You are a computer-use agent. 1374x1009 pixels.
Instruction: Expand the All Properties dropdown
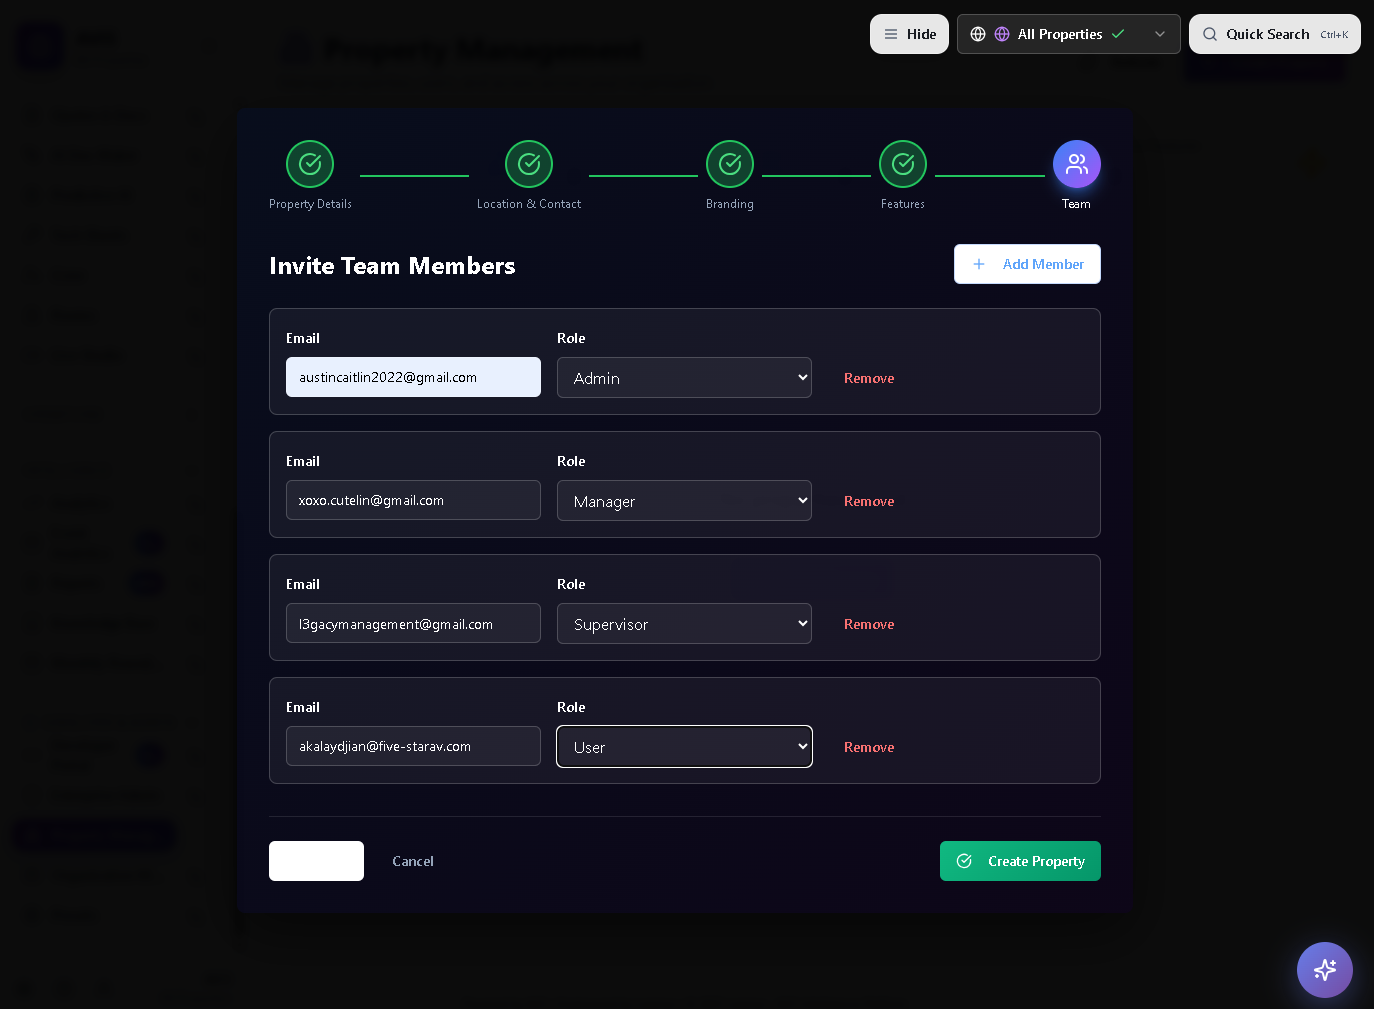pyautogui.click(x=1068, y=34)
